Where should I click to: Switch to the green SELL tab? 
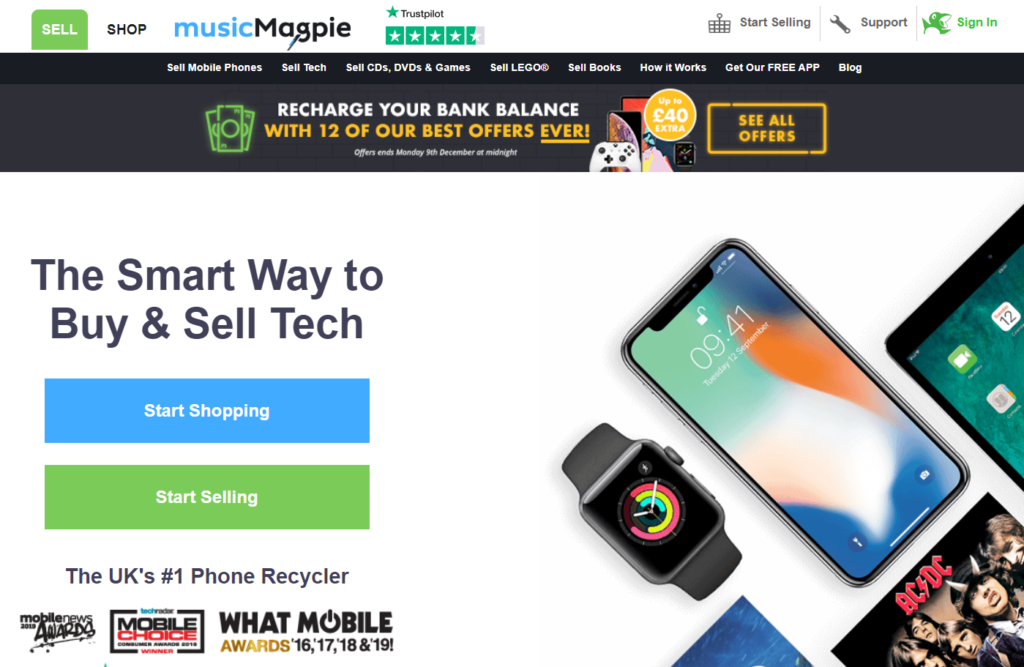pos(59,29)
